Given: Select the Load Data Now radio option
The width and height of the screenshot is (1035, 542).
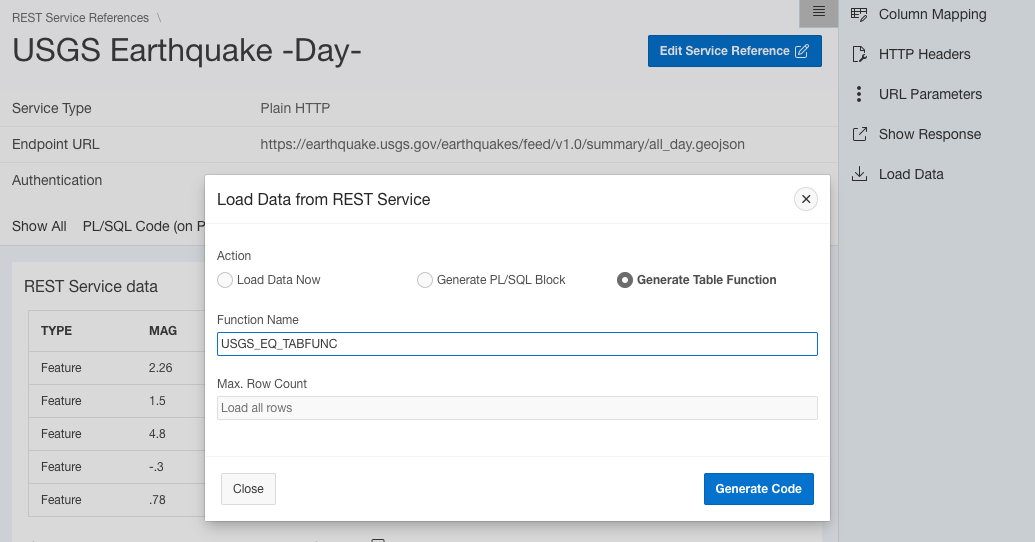Looking at the screenshot, I should tap(225, 280).
